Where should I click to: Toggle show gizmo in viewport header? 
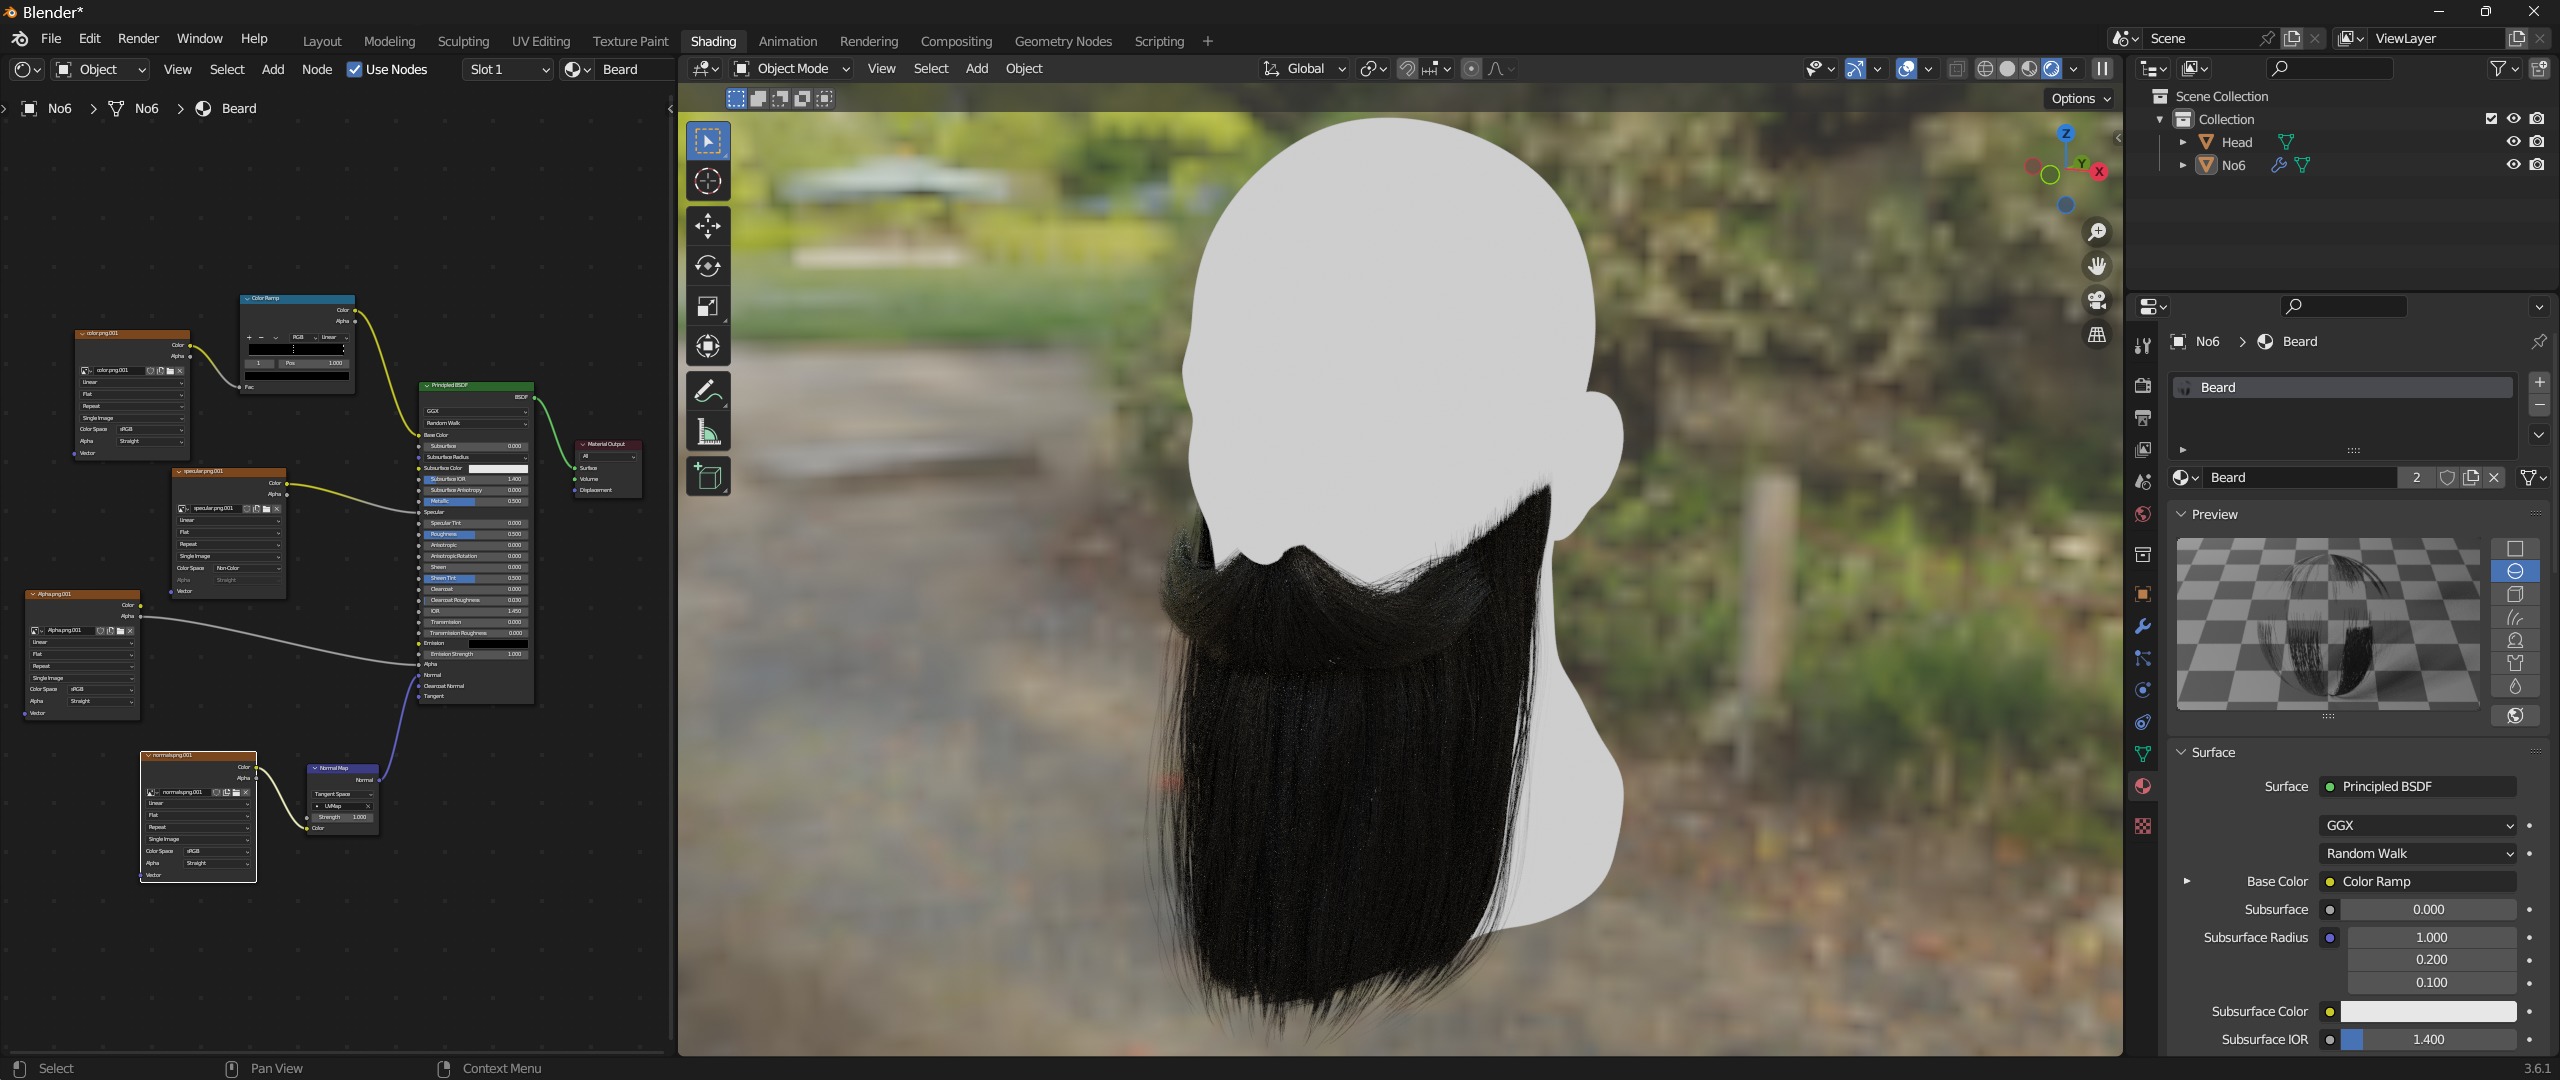coord(1855,69)
